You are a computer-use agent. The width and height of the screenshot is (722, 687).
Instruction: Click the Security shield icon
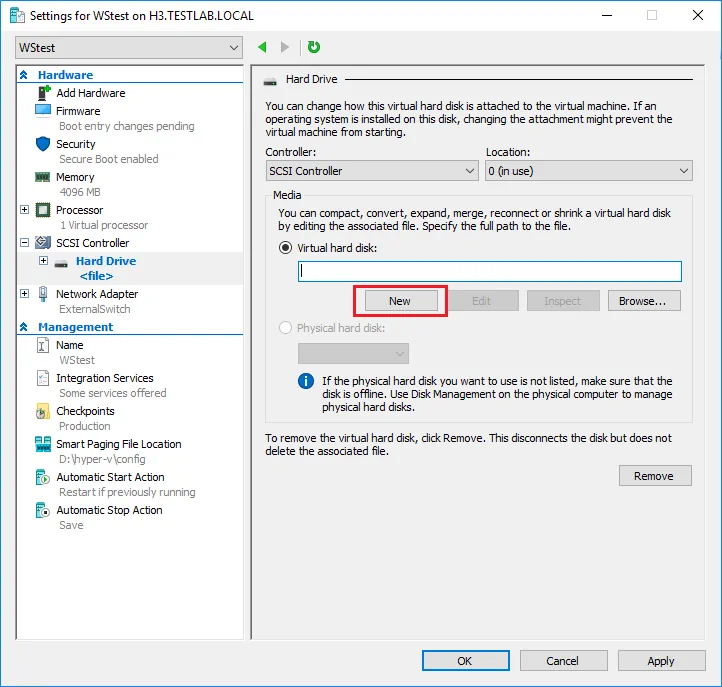[x=43, y=144]
